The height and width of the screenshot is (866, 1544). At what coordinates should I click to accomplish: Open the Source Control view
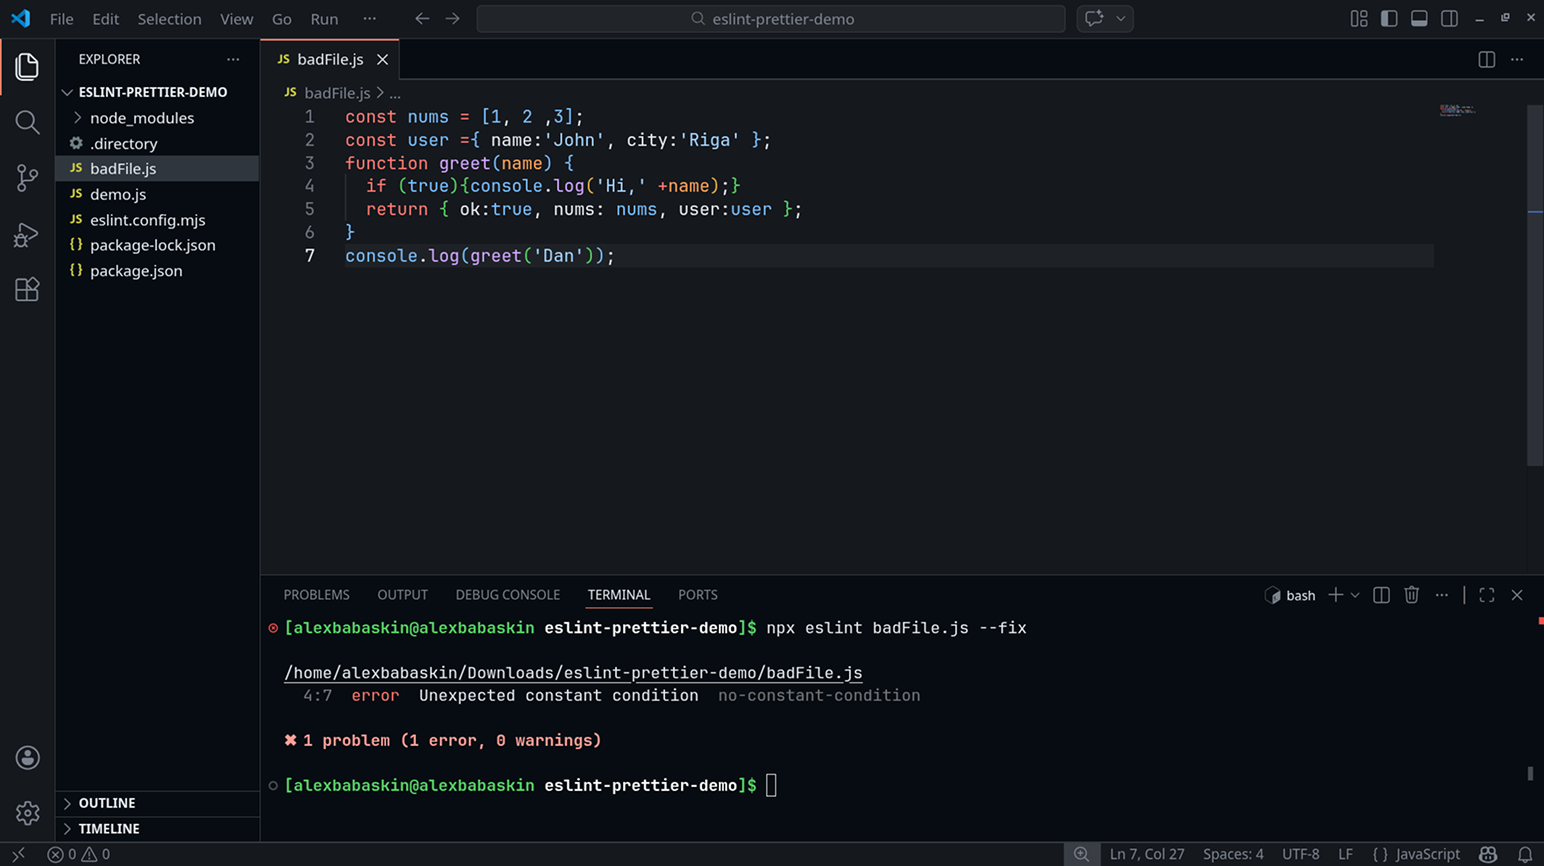[27, 178]
